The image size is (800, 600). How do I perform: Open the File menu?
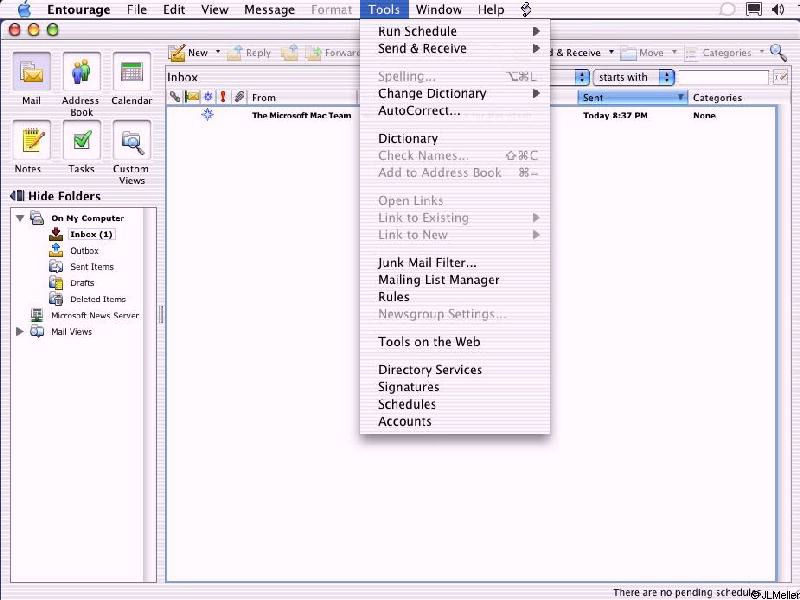pyautogui.click(x=137, y=10)
